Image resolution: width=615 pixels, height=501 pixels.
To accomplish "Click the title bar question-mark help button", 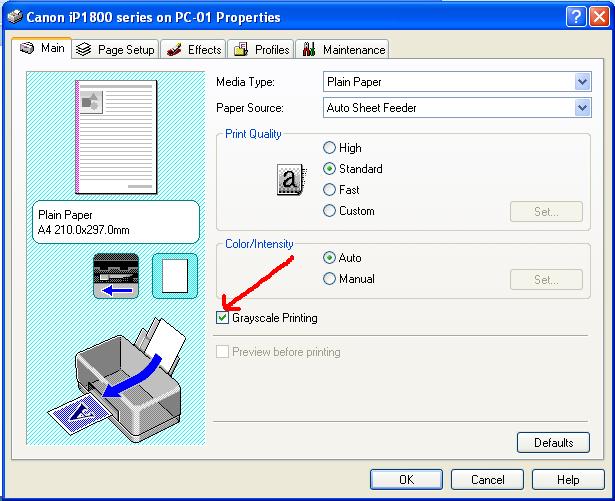I will 576,17.
